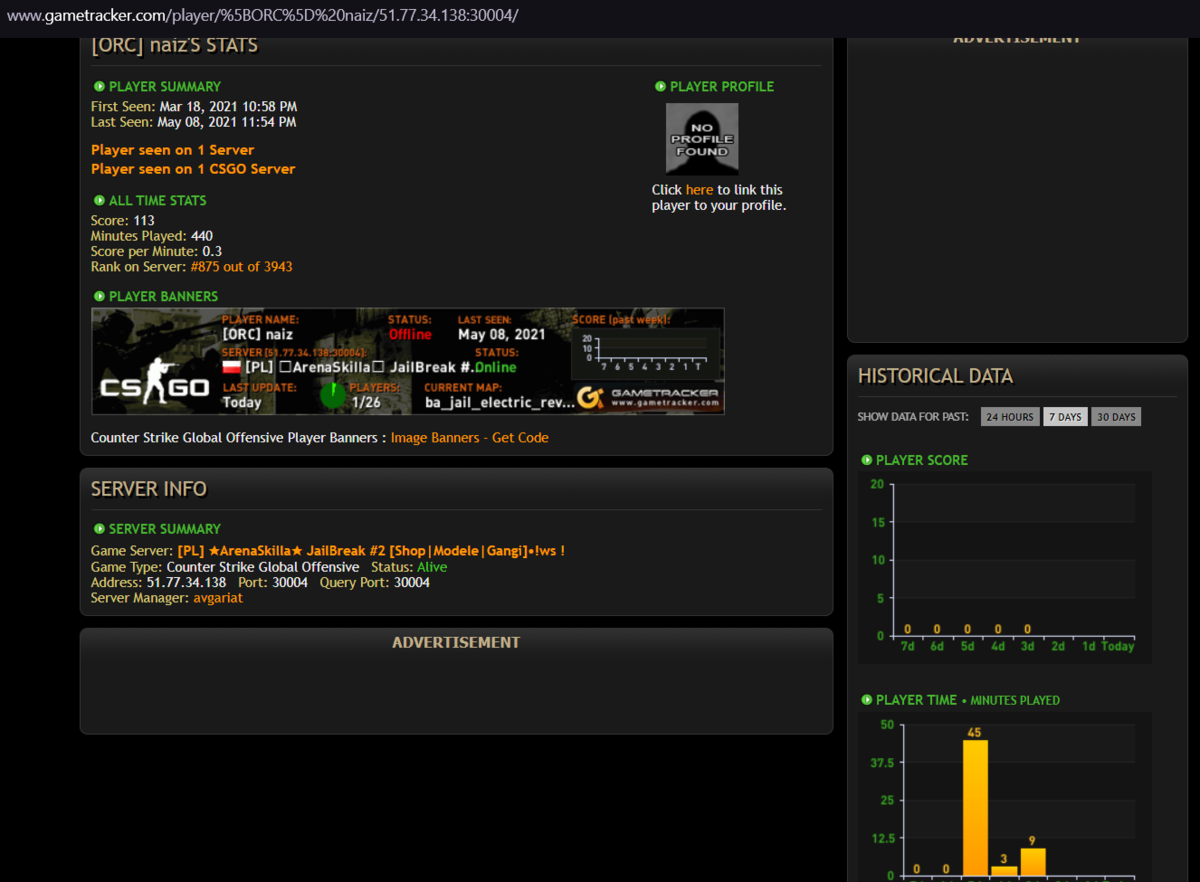Open Image Banners - Get Code link
Screen dimensions: 1200x882
469,438
